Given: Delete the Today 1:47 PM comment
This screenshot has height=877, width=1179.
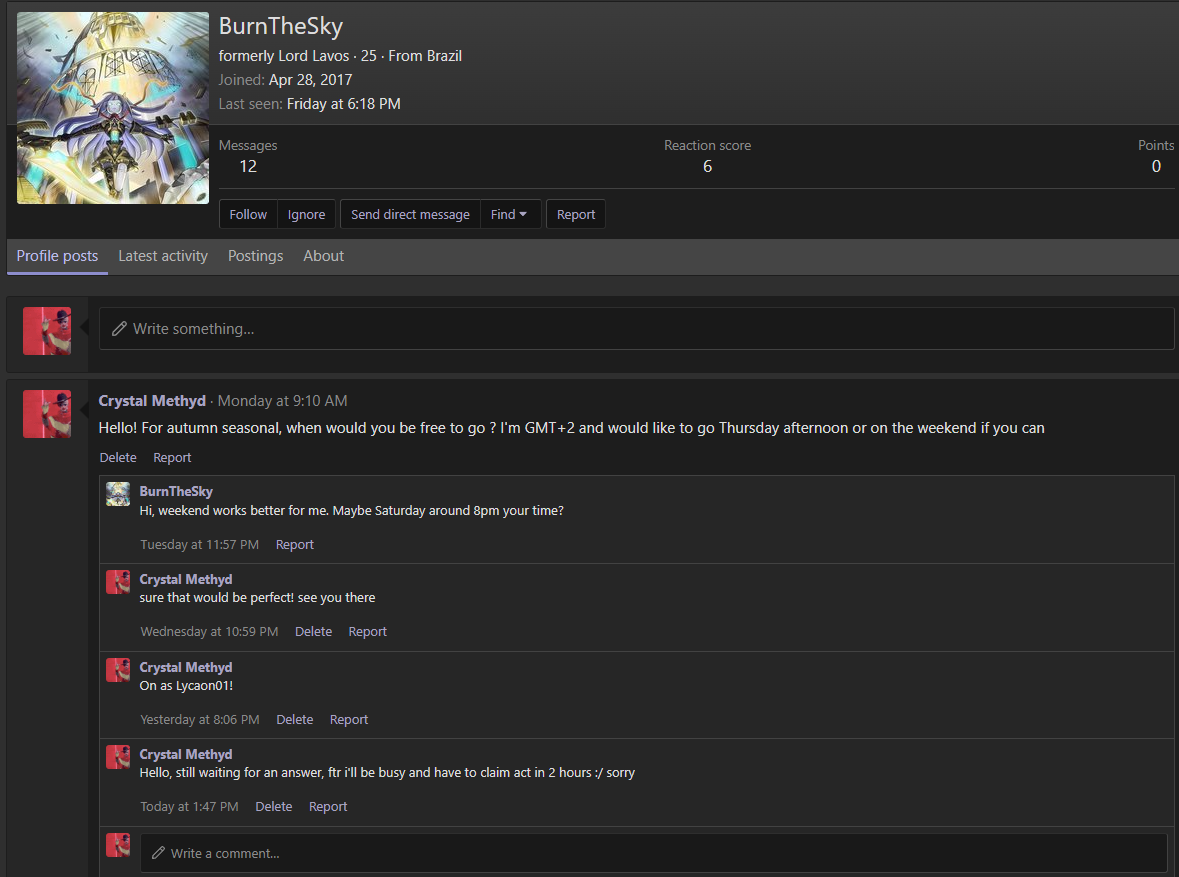Looking at the screenshot, I should coord(274,806).
